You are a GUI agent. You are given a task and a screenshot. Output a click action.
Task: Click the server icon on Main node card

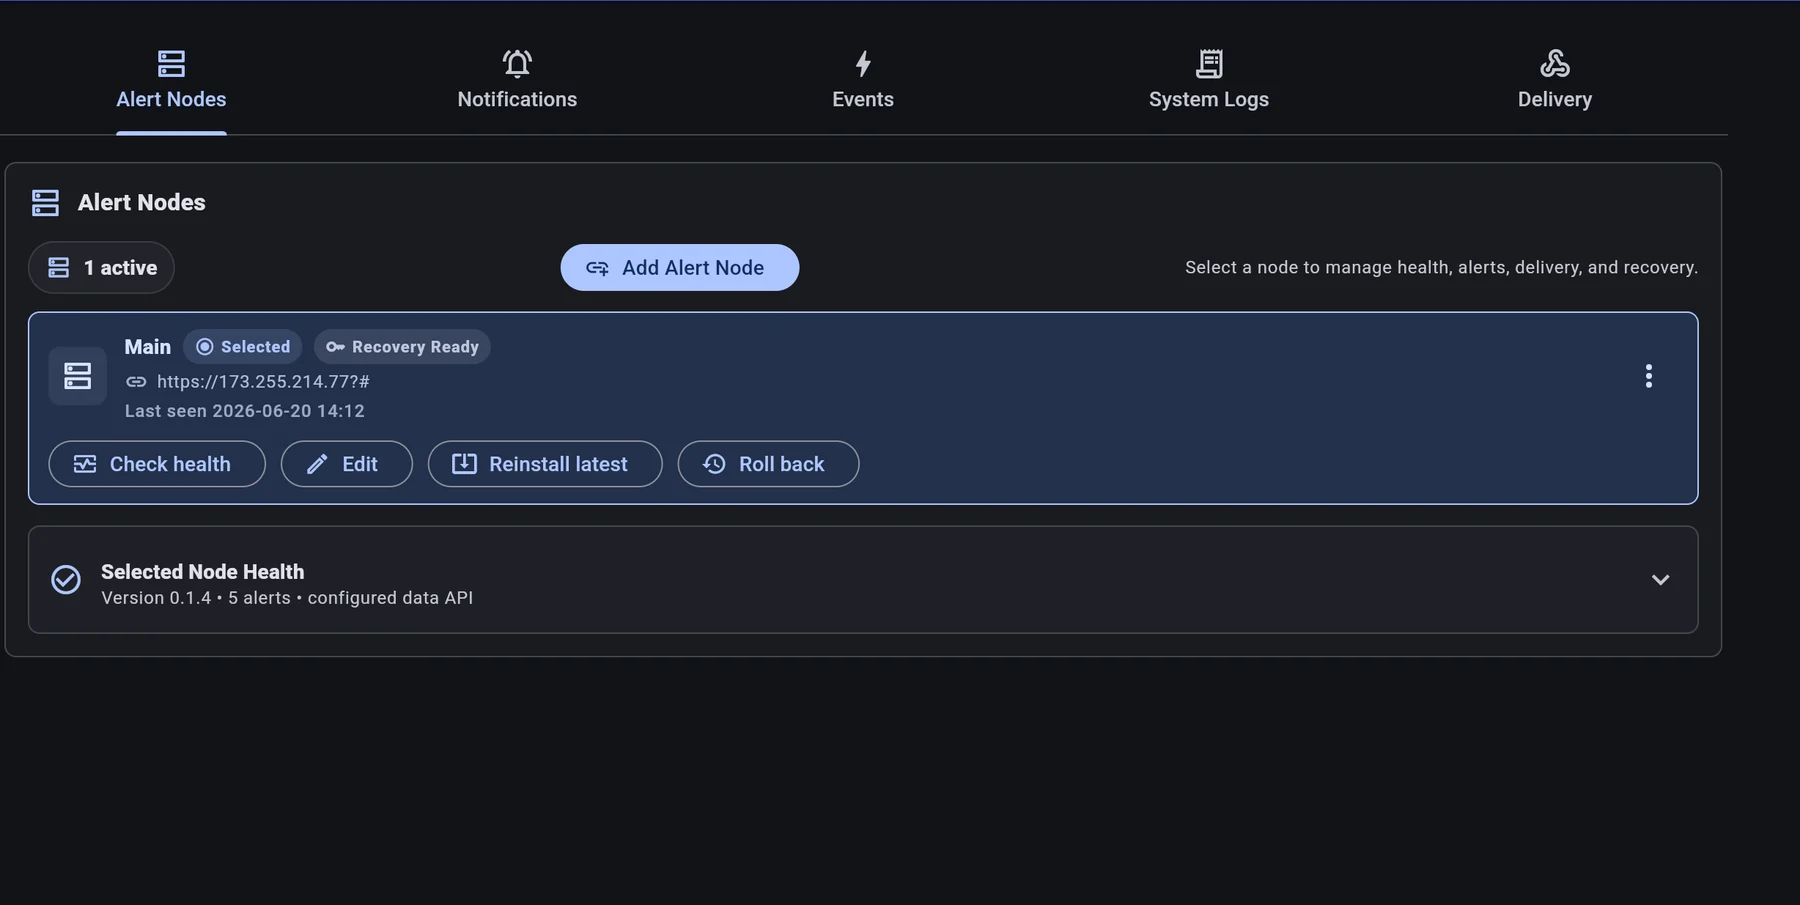click(x=78, y=376)
